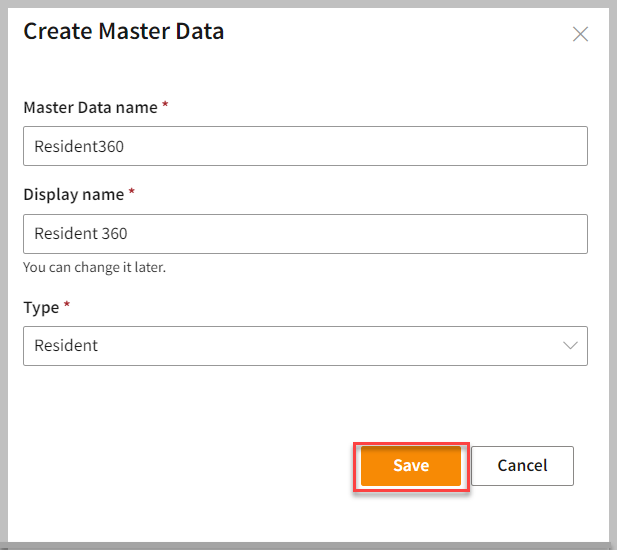Close the Create Master Data dialog
Screen dimensions: 617x550
[x=580, y=34]
